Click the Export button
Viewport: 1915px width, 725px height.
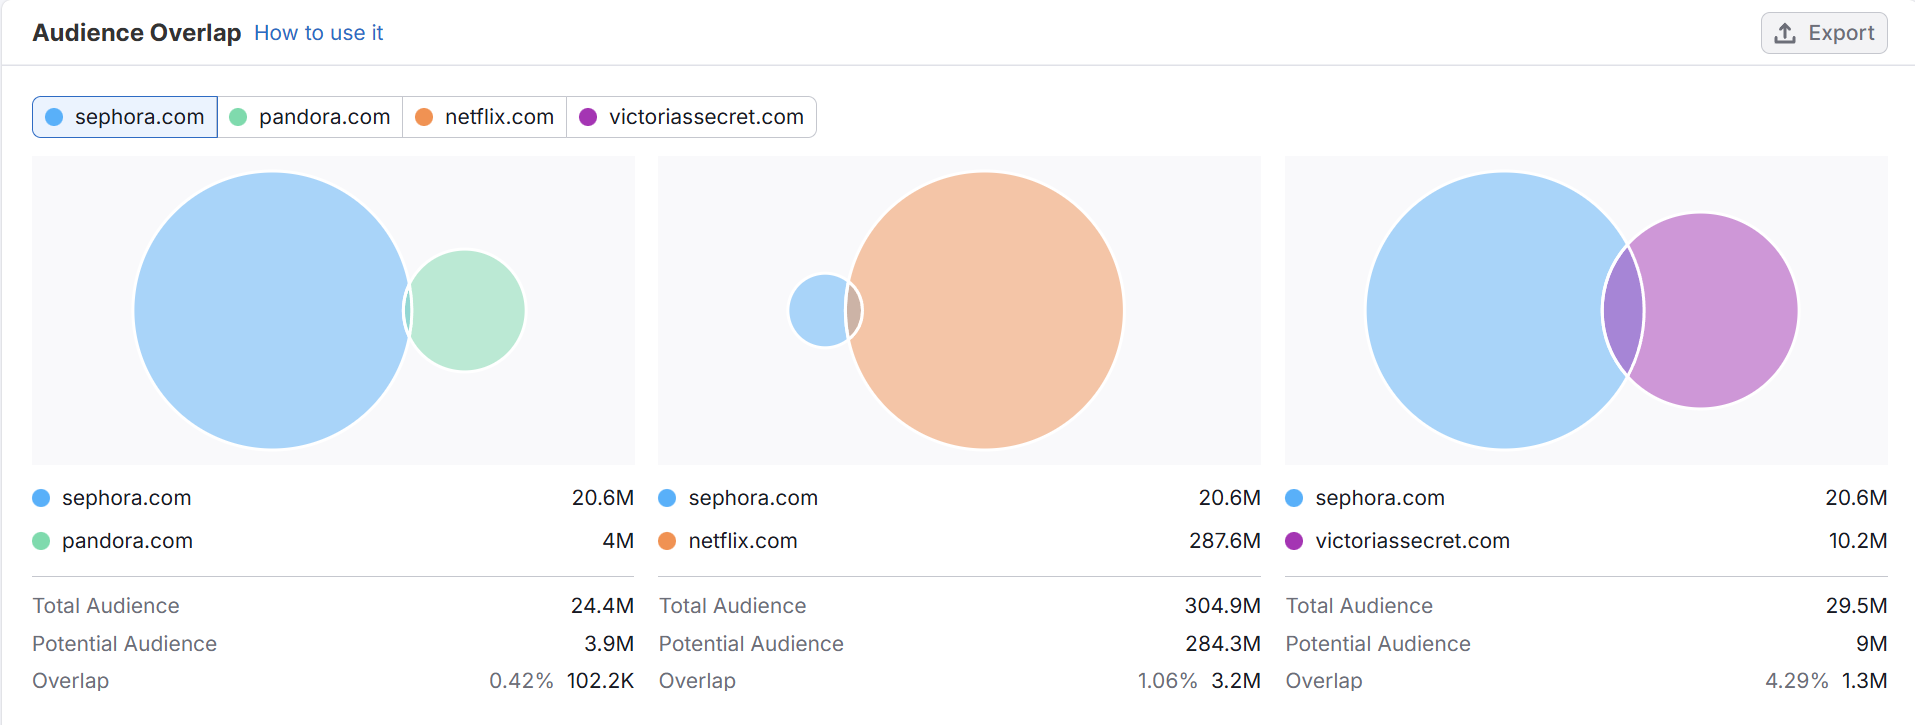pyautogui.click(x=1823, y=33)
